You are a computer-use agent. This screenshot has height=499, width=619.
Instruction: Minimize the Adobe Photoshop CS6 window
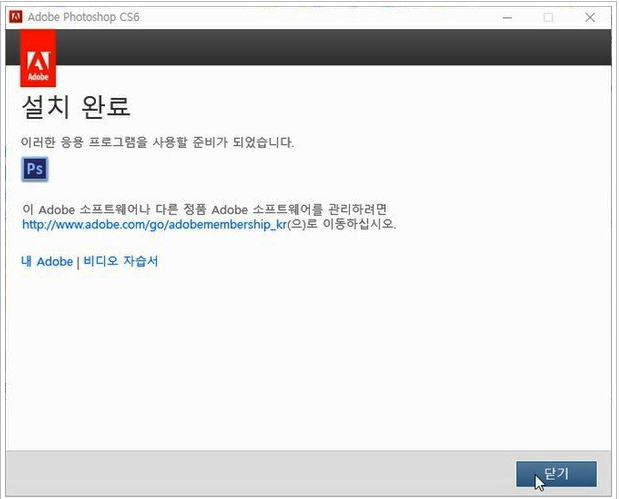point(508,17)
